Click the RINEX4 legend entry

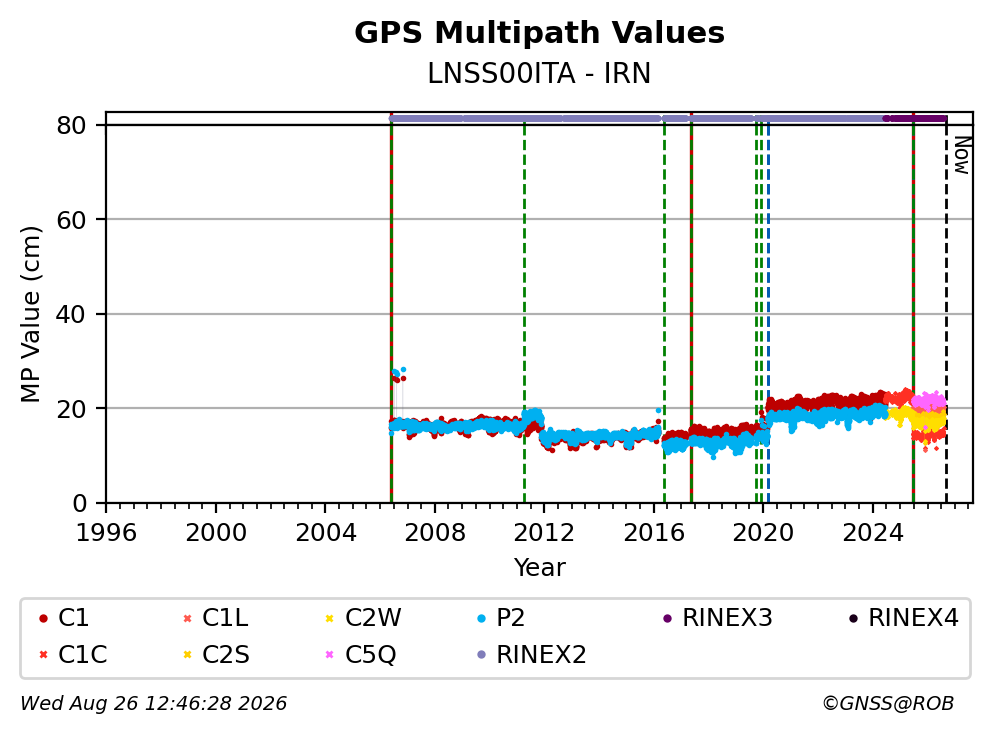click(x=903, y=618)
